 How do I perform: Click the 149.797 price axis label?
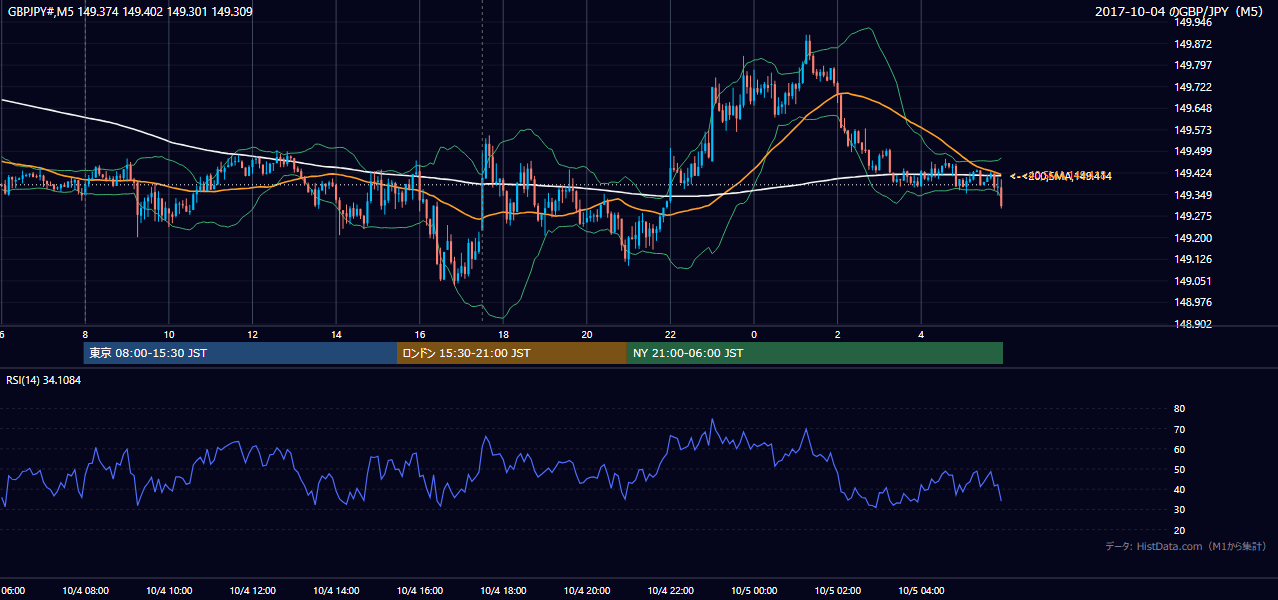click(x=1193, y=65)
